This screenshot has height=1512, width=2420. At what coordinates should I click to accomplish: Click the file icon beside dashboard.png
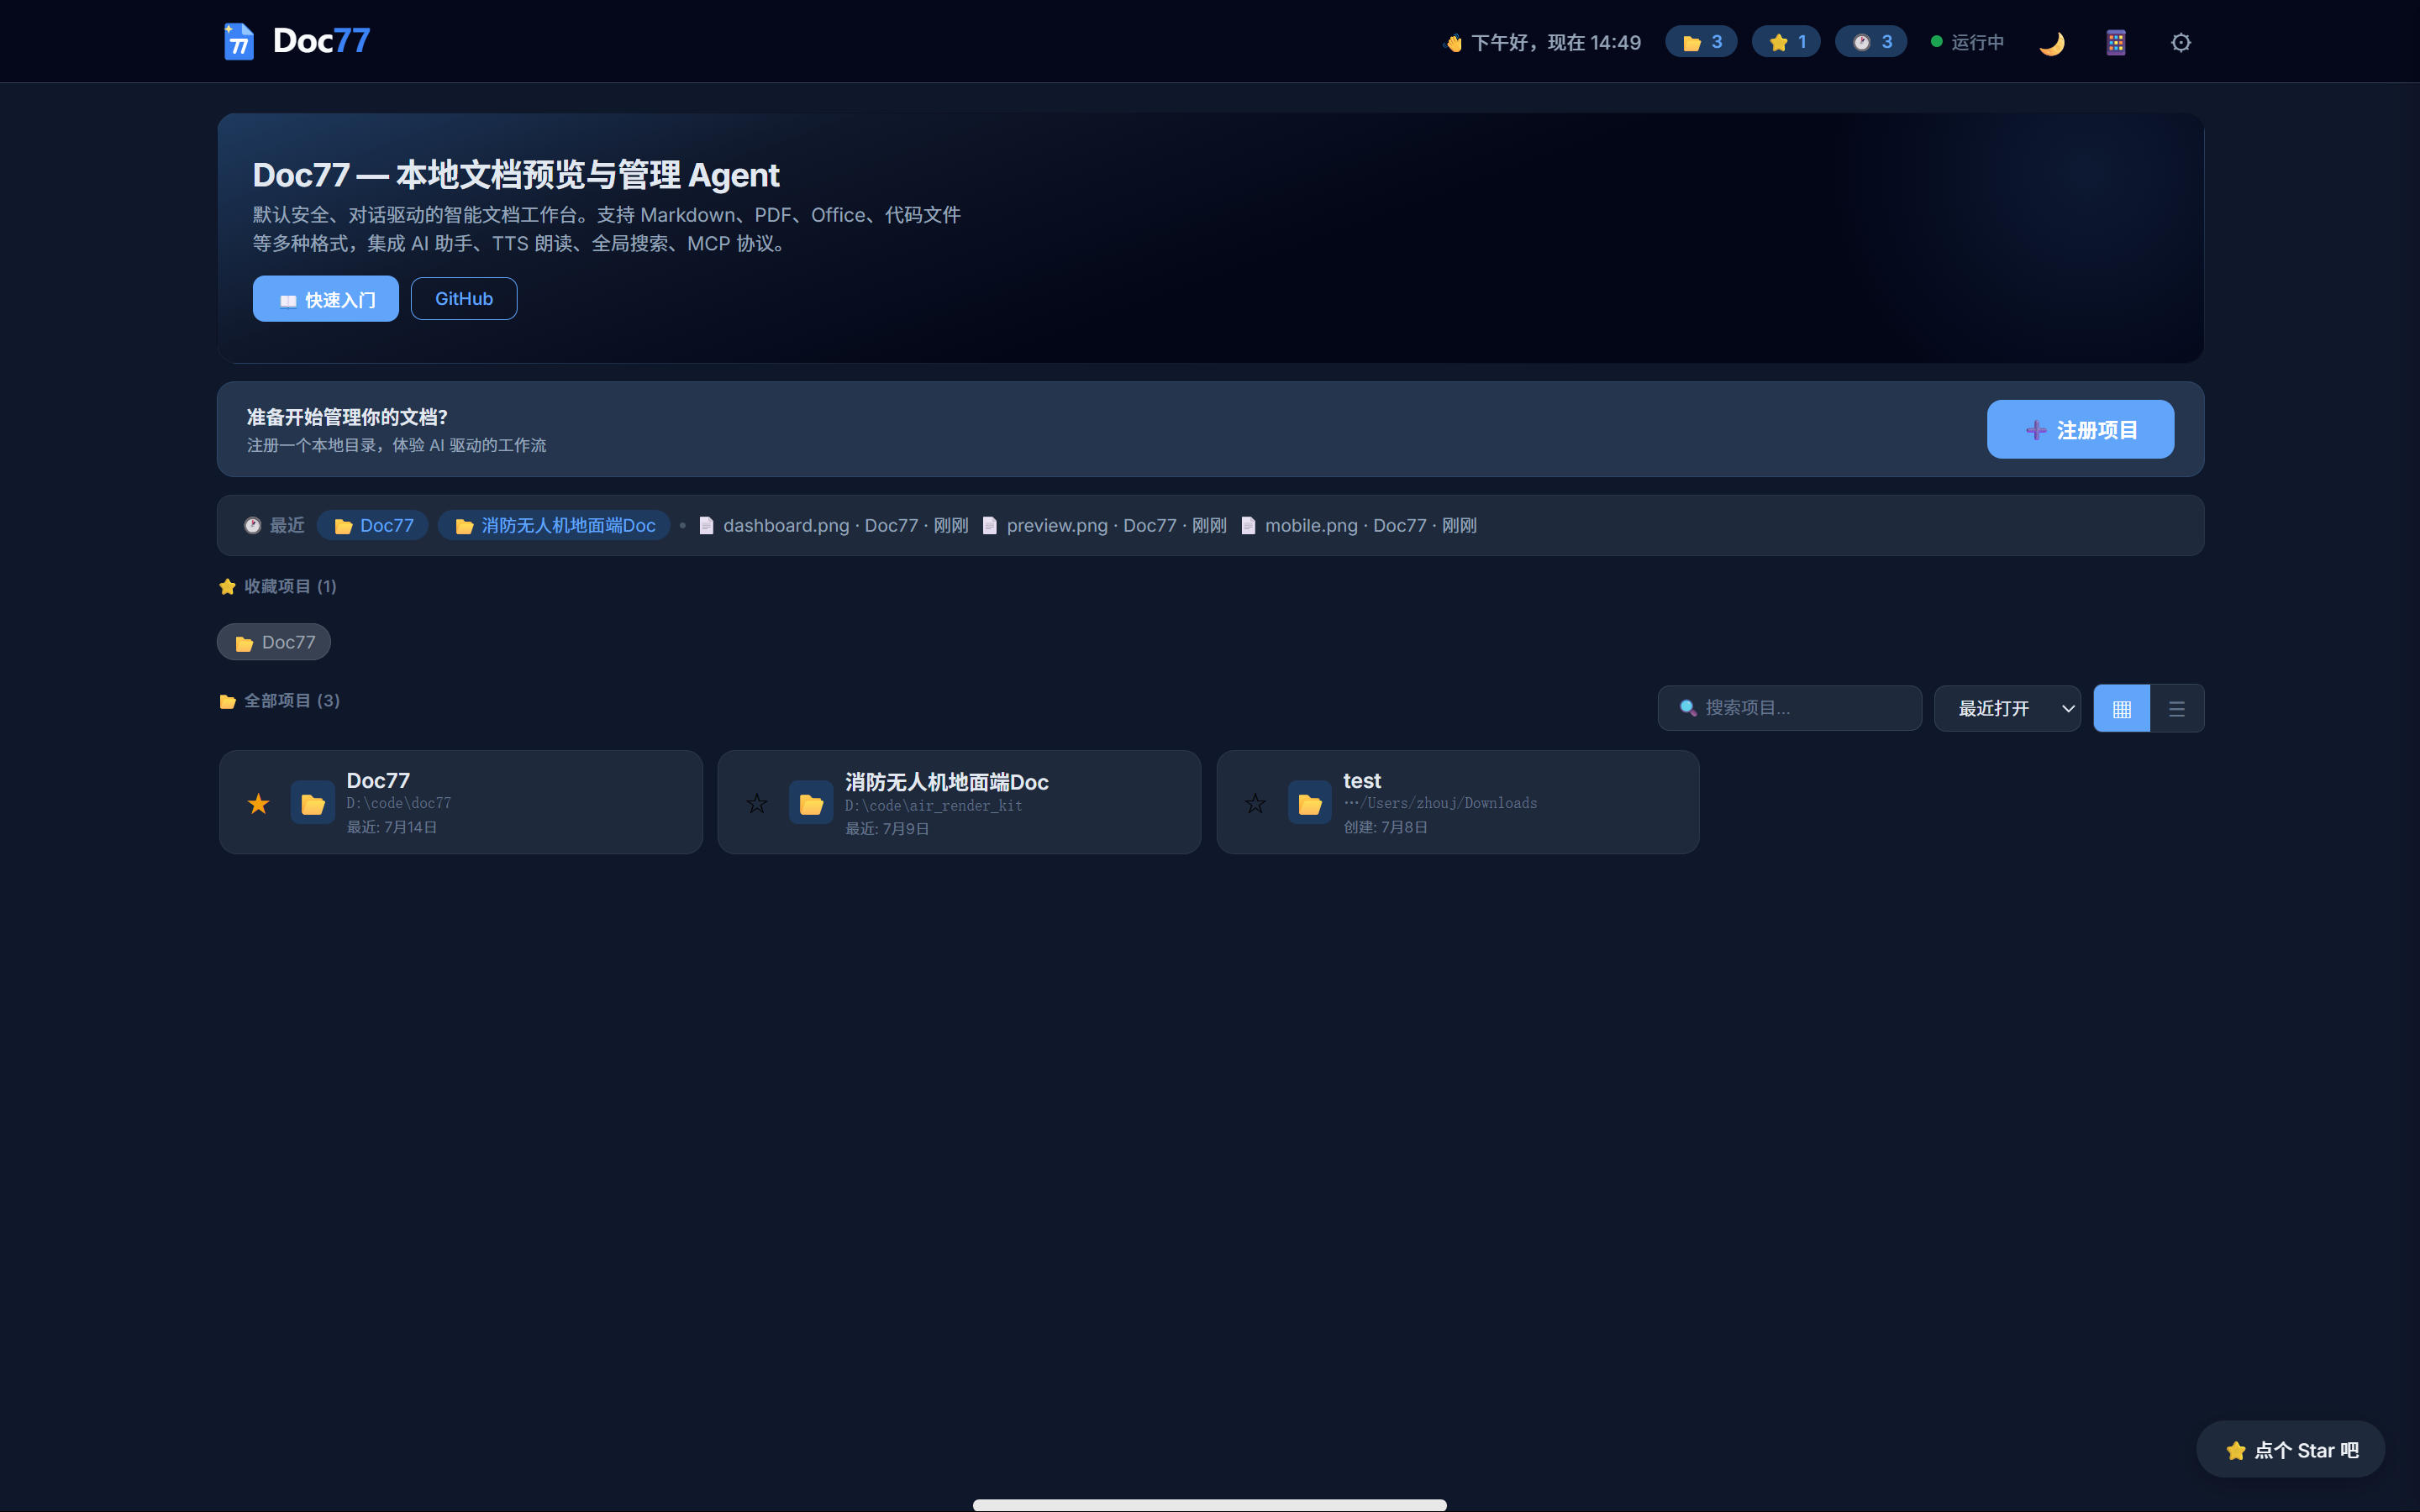pyautogui.click(x=706, y=525)
